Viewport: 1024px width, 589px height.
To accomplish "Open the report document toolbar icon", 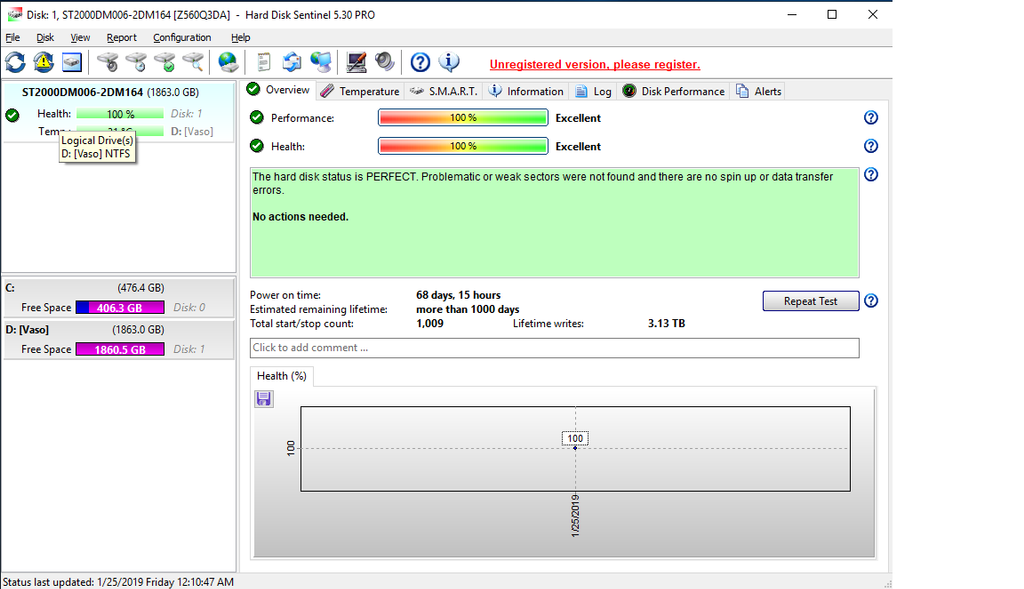I will pos(263,63).
